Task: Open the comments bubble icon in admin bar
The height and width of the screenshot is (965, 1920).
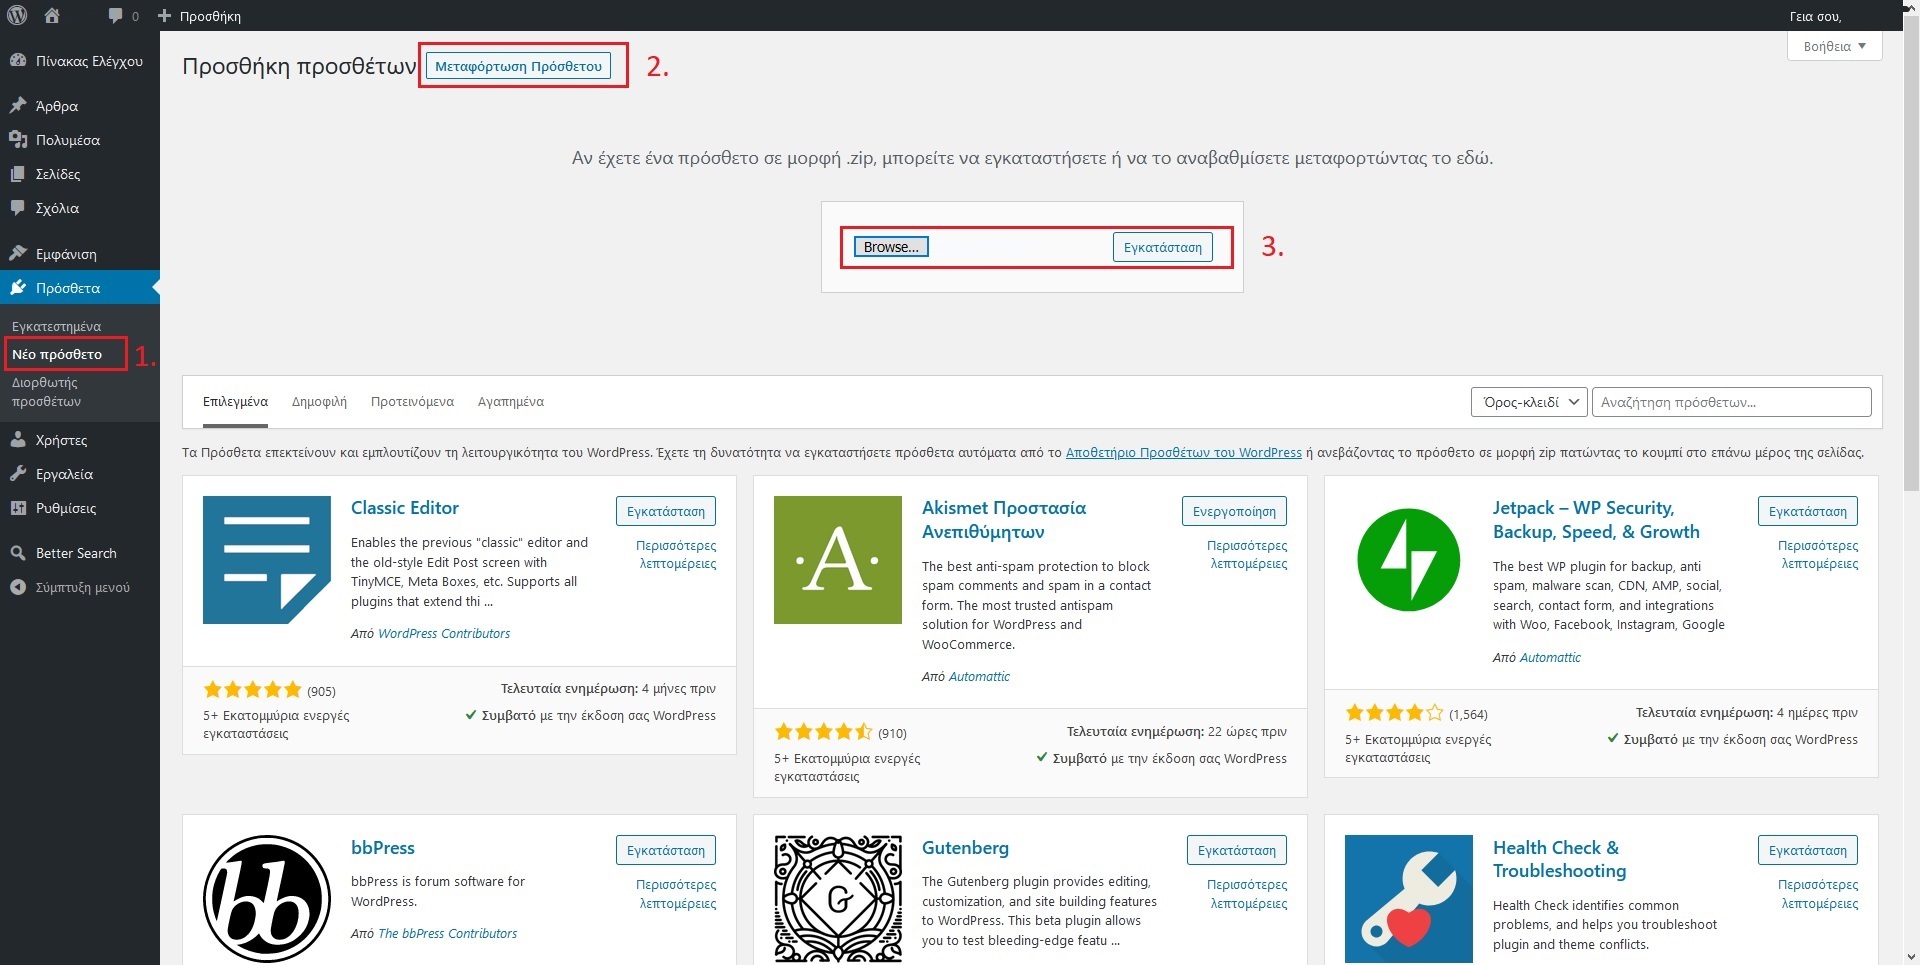Action: 116,15
